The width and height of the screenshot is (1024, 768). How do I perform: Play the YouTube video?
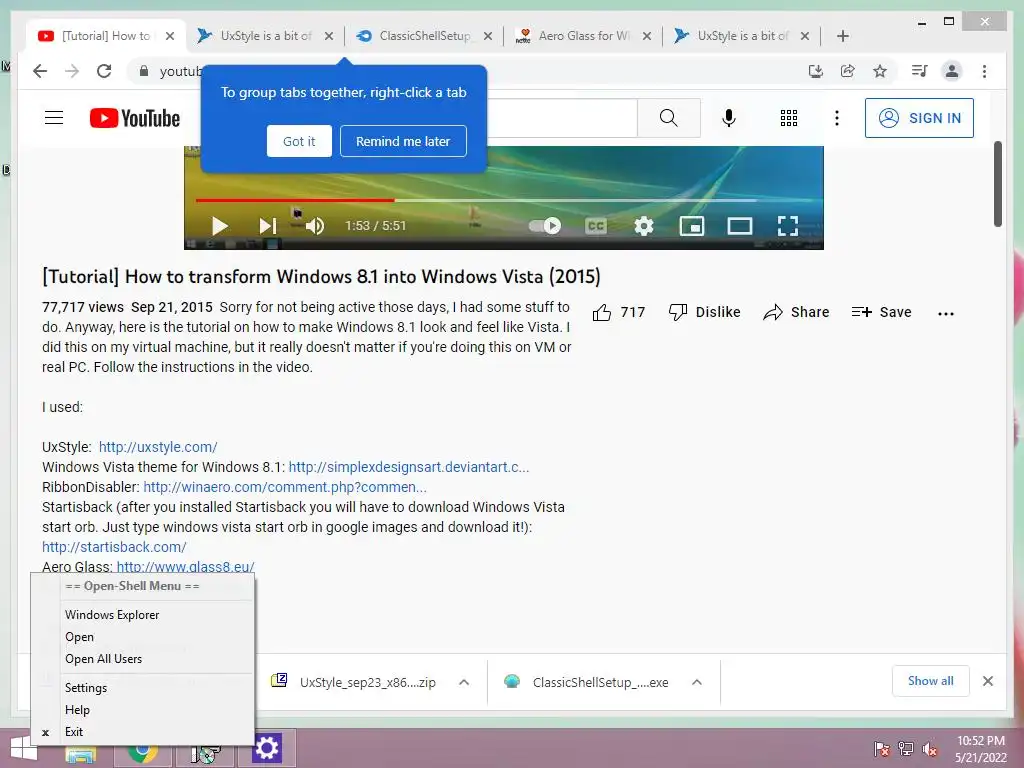click(x=220, y=226)
